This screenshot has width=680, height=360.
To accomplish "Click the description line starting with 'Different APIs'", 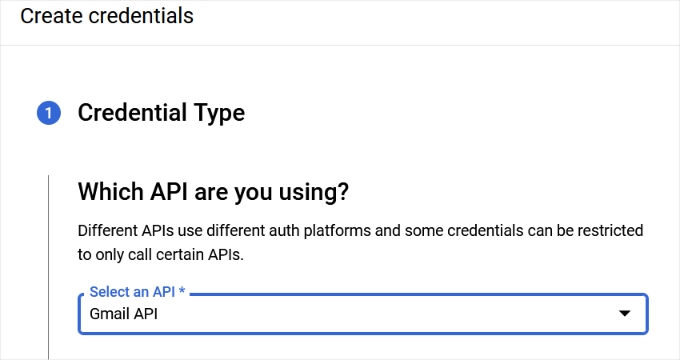I will (360, 231).
